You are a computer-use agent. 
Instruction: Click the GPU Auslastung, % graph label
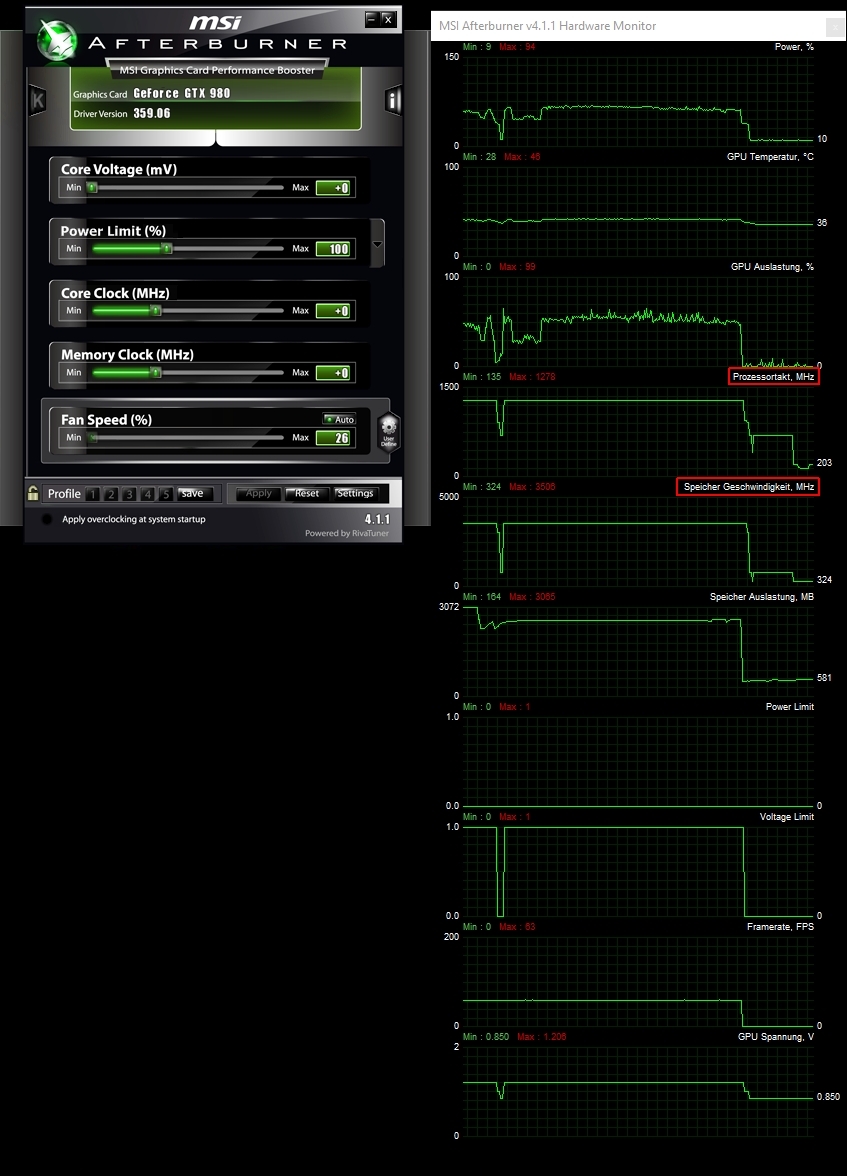(772, 267)
